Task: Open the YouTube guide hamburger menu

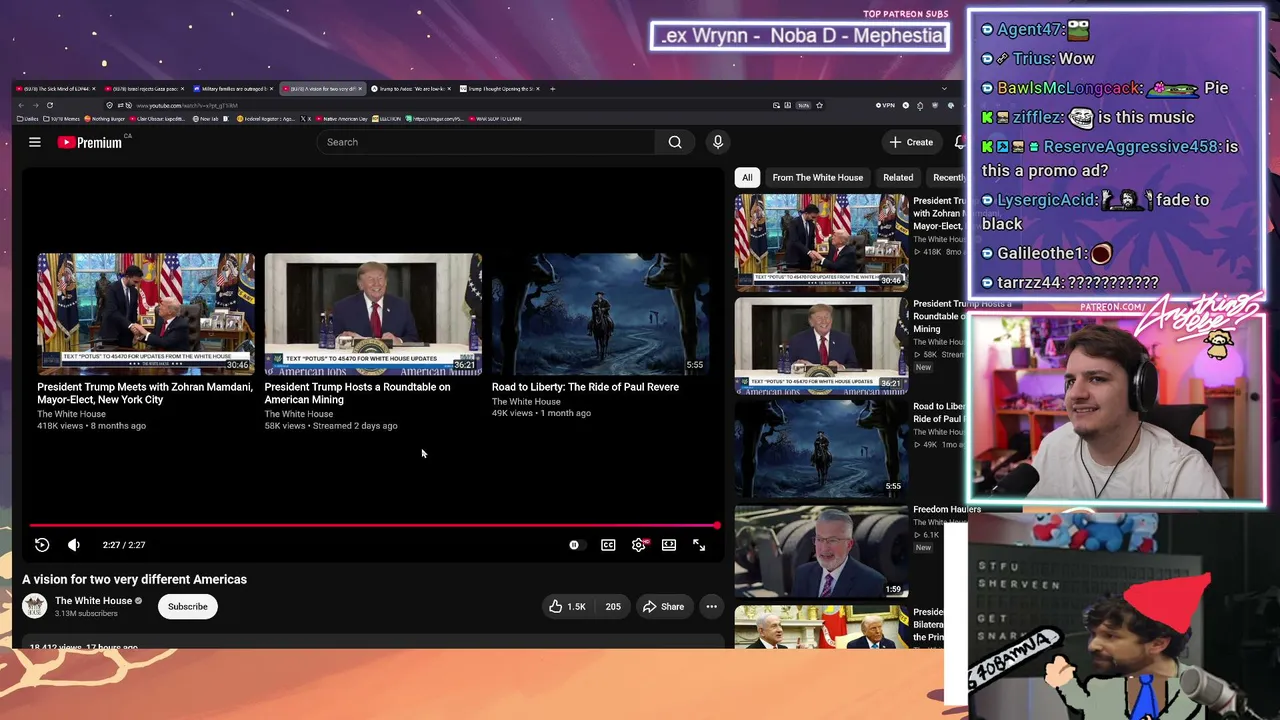Action: click(35, 142)
